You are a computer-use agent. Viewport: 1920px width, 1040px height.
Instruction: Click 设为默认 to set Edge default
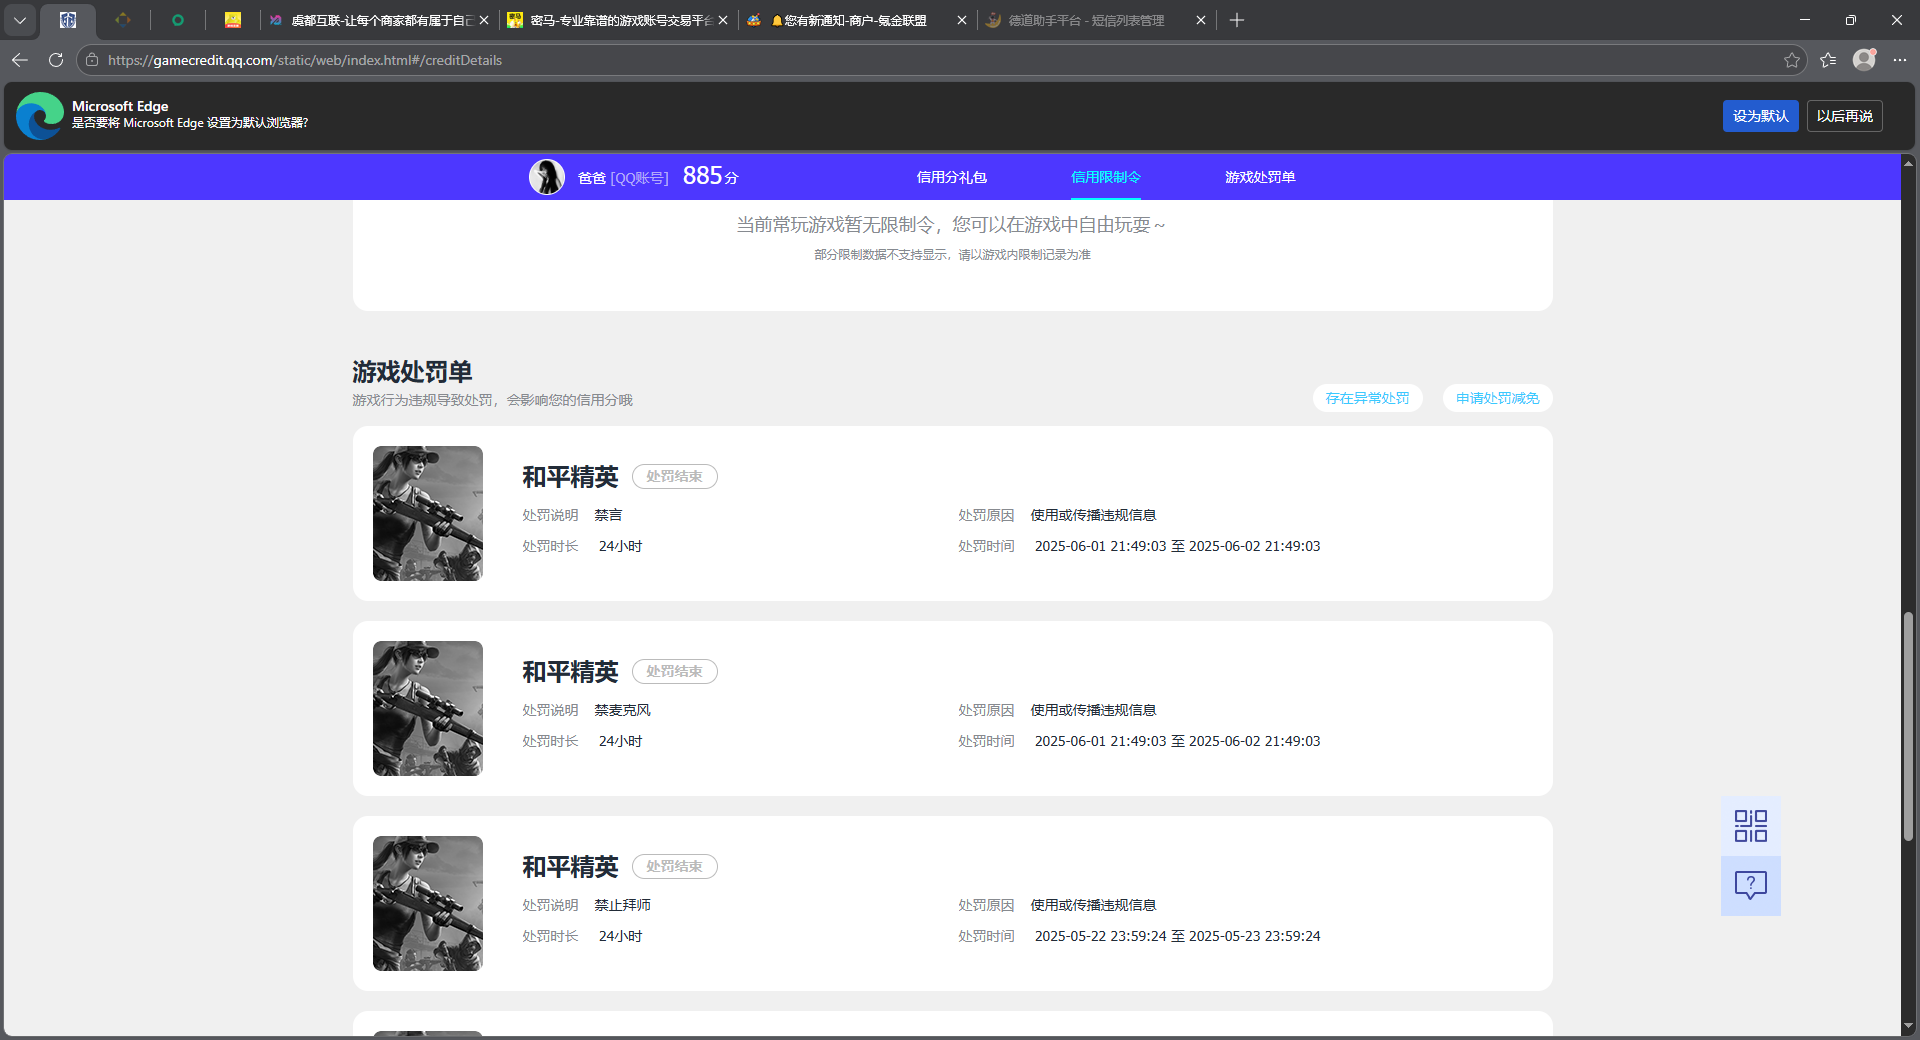1760,116
